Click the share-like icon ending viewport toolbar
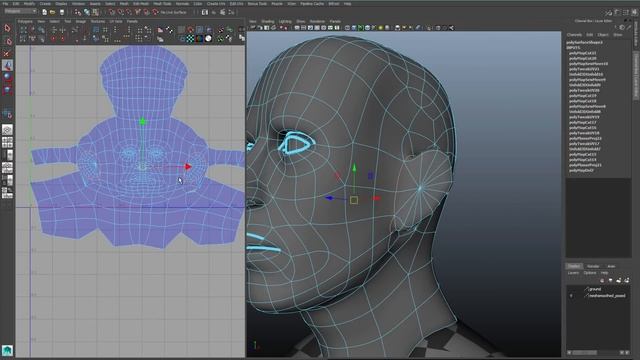The height and width of the screenshot is (360, 640). coord(451,28)
